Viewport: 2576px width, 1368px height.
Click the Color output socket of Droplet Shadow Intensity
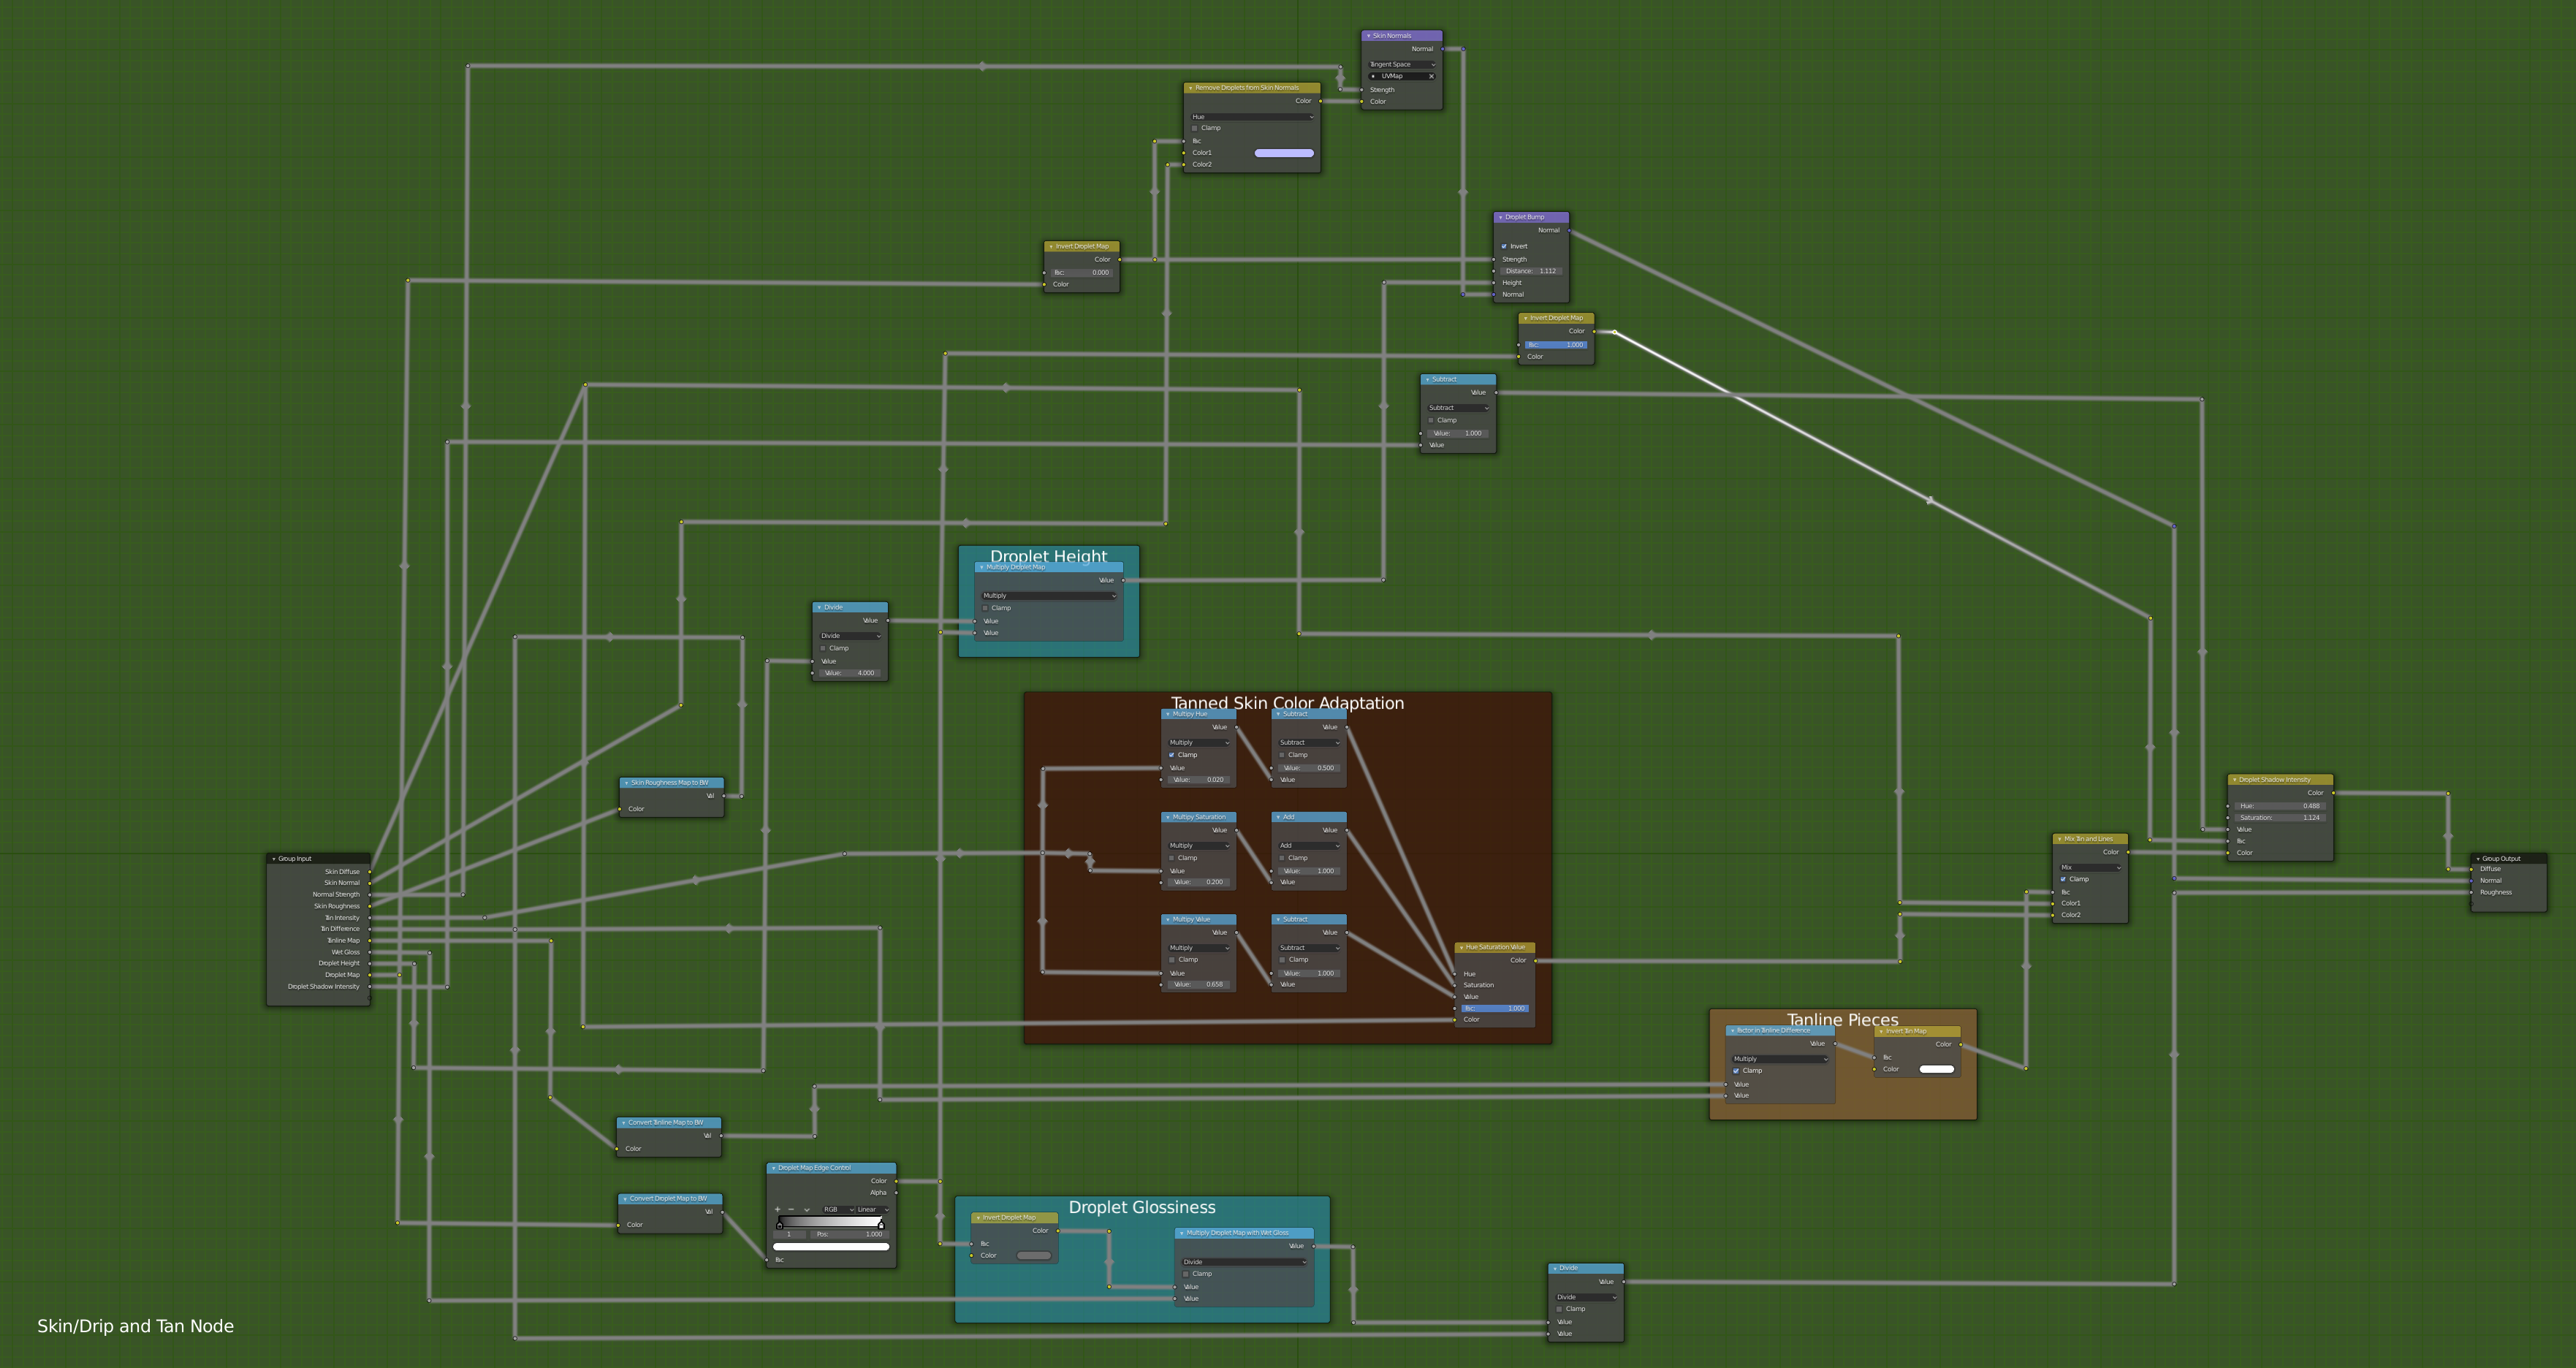point(2333,793)
